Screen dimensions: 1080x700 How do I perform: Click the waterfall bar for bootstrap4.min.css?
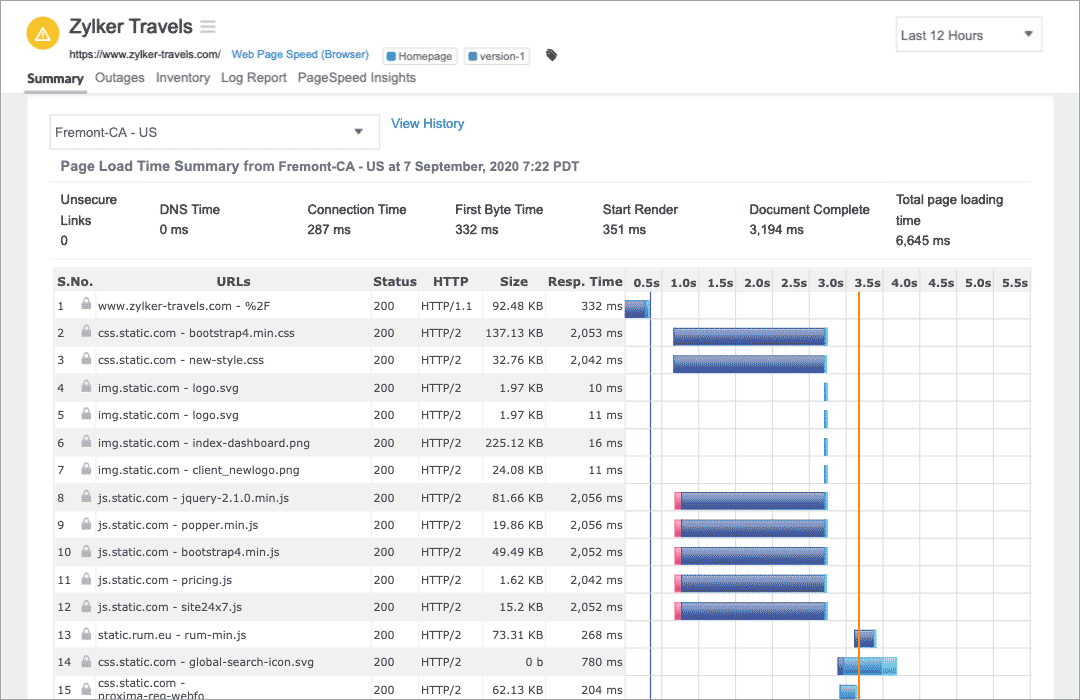pyautogui.click(x=749, y=337)
